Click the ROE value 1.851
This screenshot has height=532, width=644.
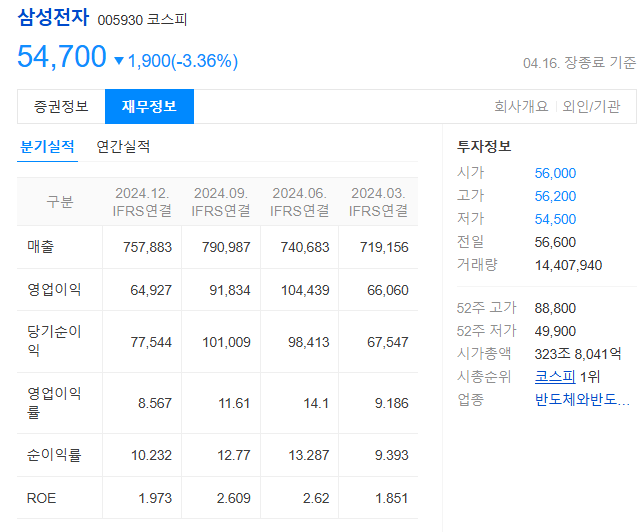(x=391, y=498)
